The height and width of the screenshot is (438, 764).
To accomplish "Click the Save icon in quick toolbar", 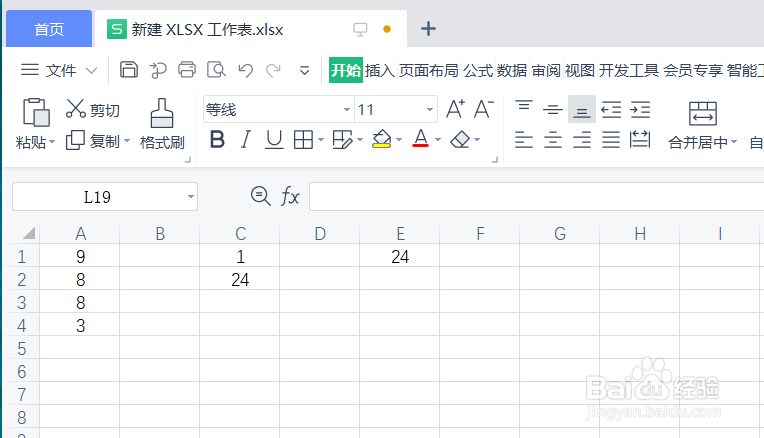I will (x=129, y=70).
